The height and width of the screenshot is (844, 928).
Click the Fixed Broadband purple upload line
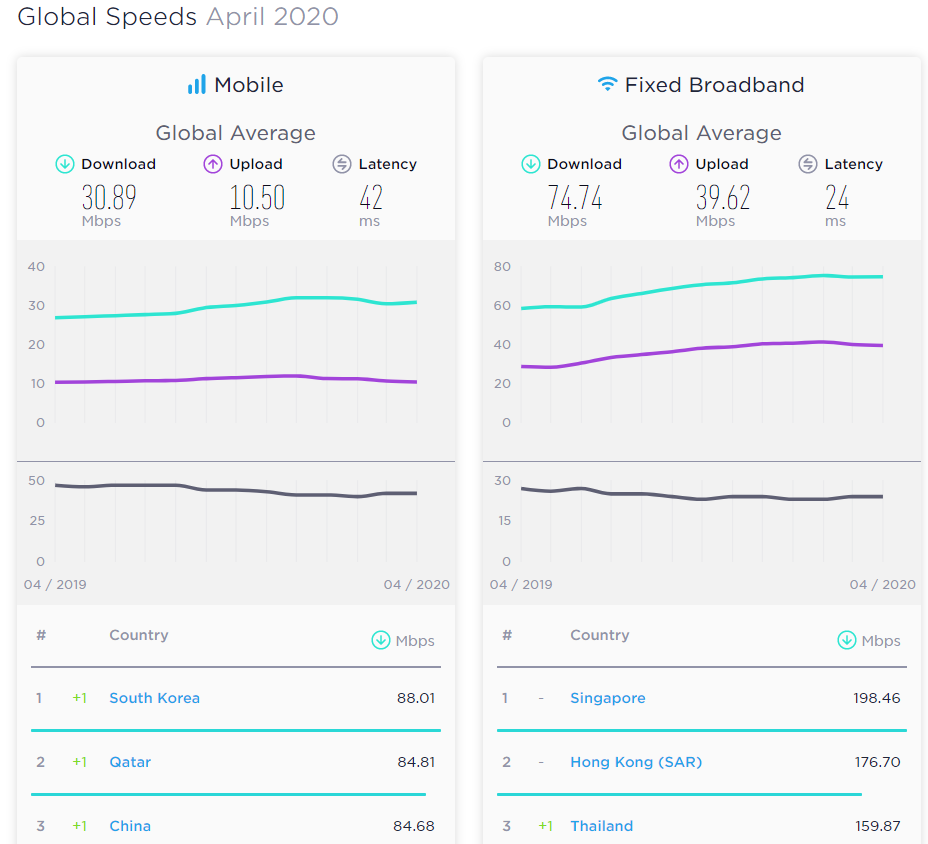pos(700,349)
